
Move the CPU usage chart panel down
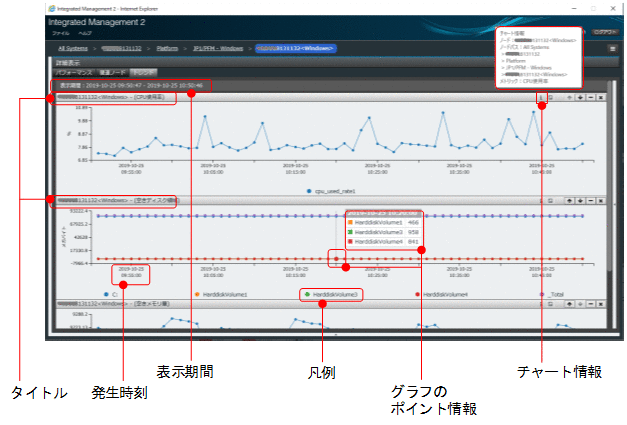coord(580,98)
